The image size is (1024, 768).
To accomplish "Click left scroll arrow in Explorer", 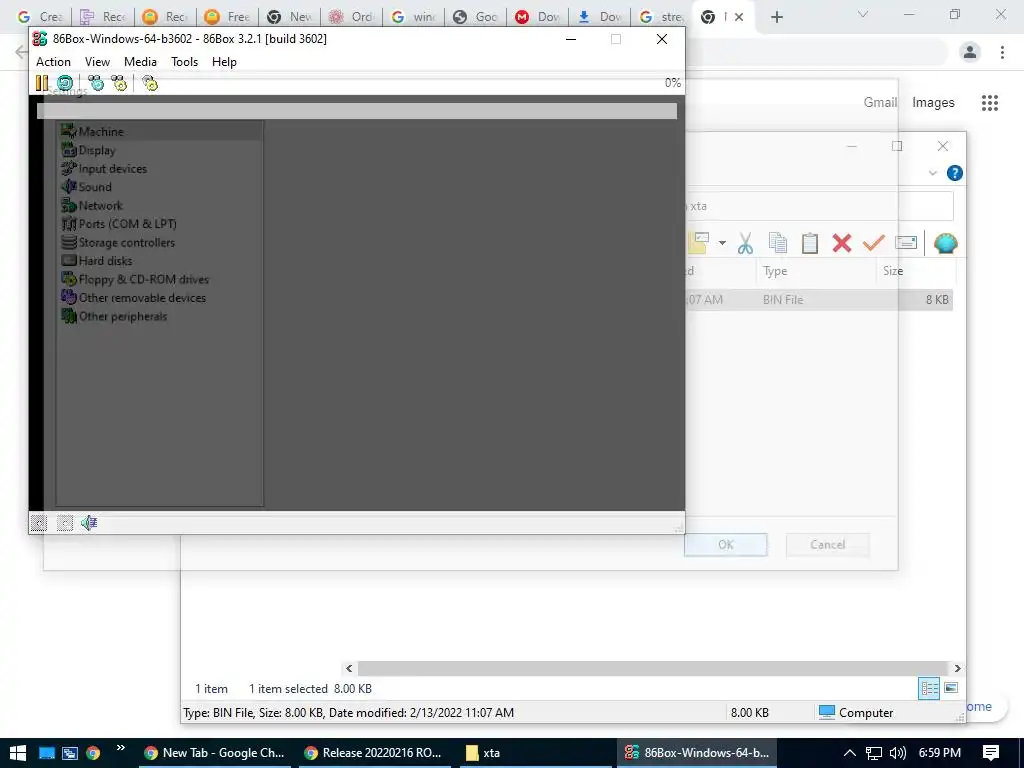I will [349, 668].
